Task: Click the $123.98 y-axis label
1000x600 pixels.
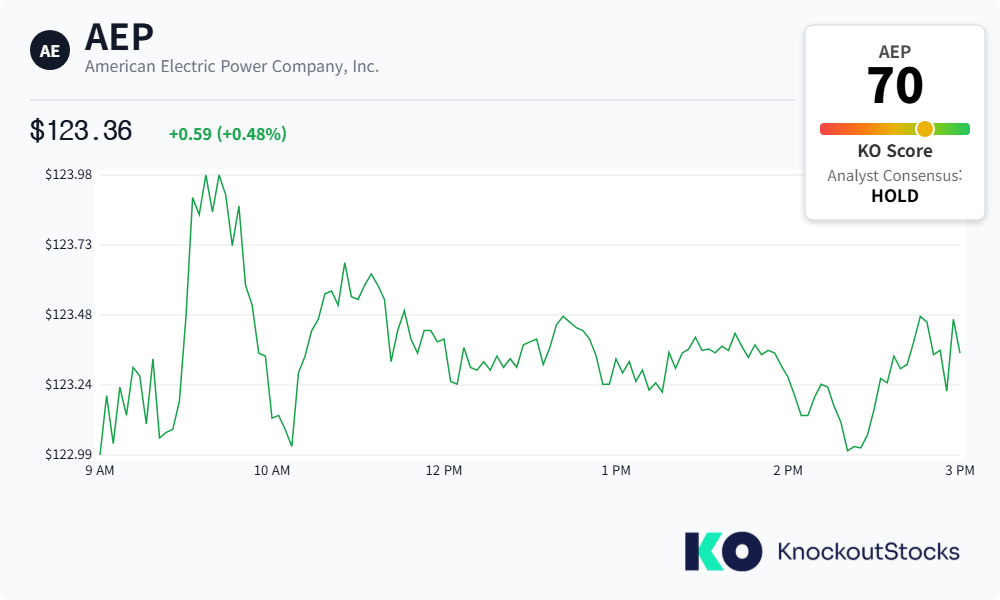Action: [68, 174]
